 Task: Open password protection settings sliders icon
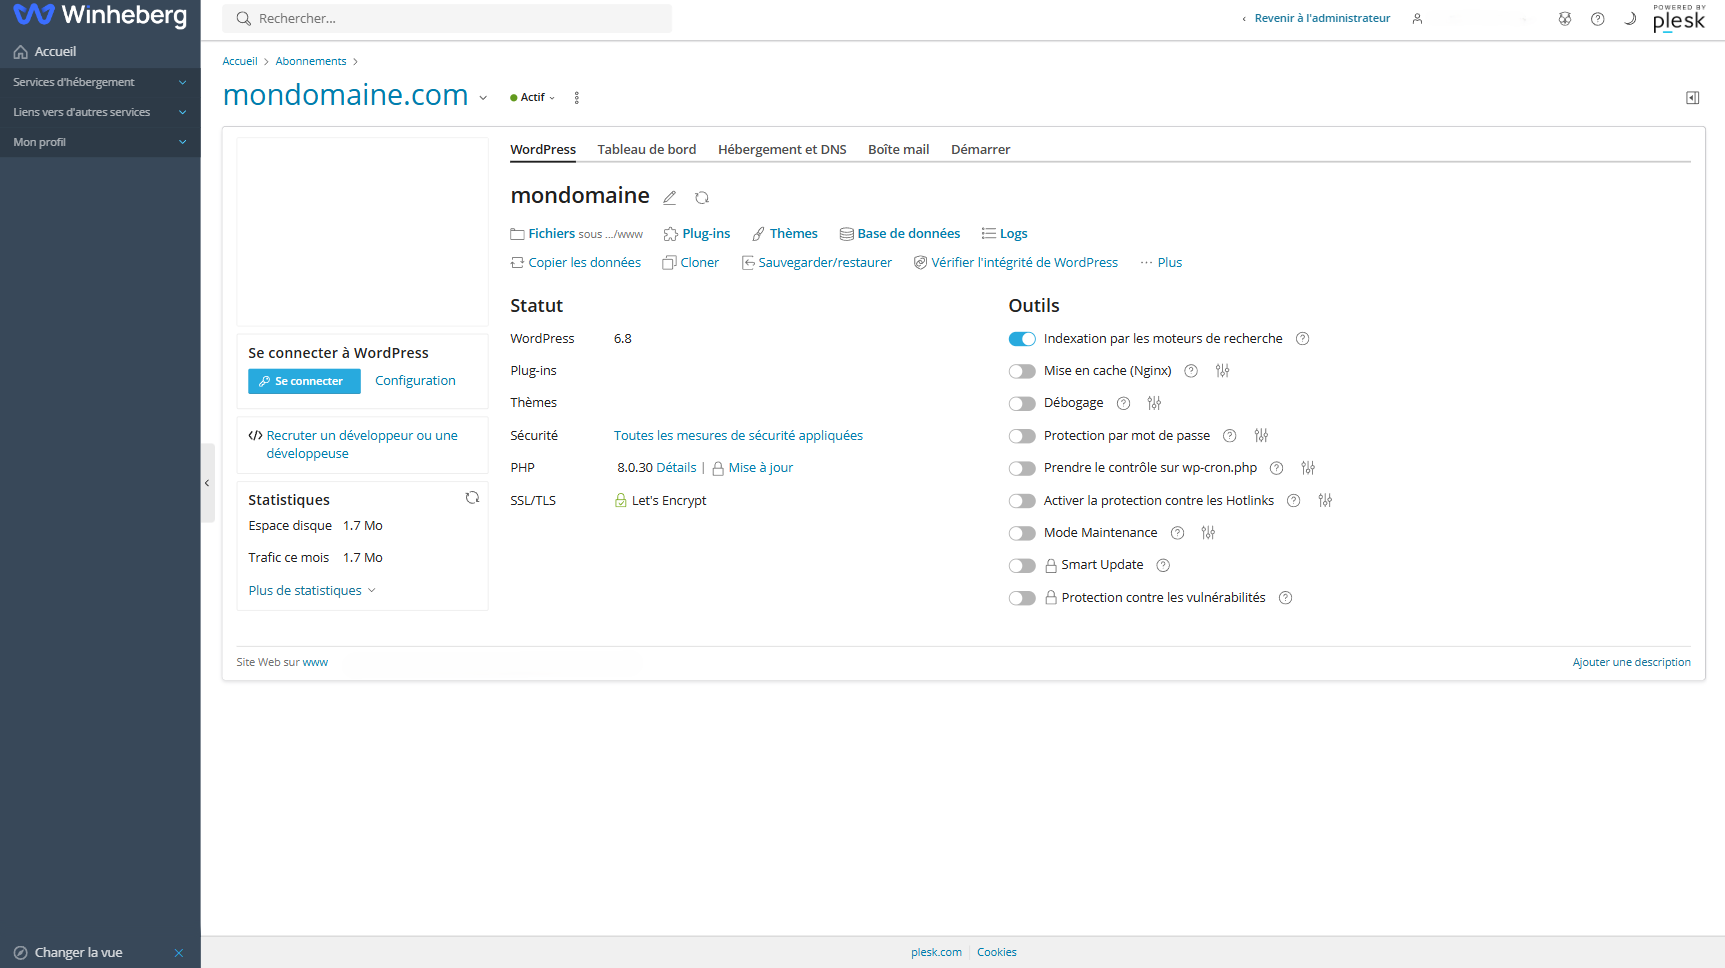1261,436
